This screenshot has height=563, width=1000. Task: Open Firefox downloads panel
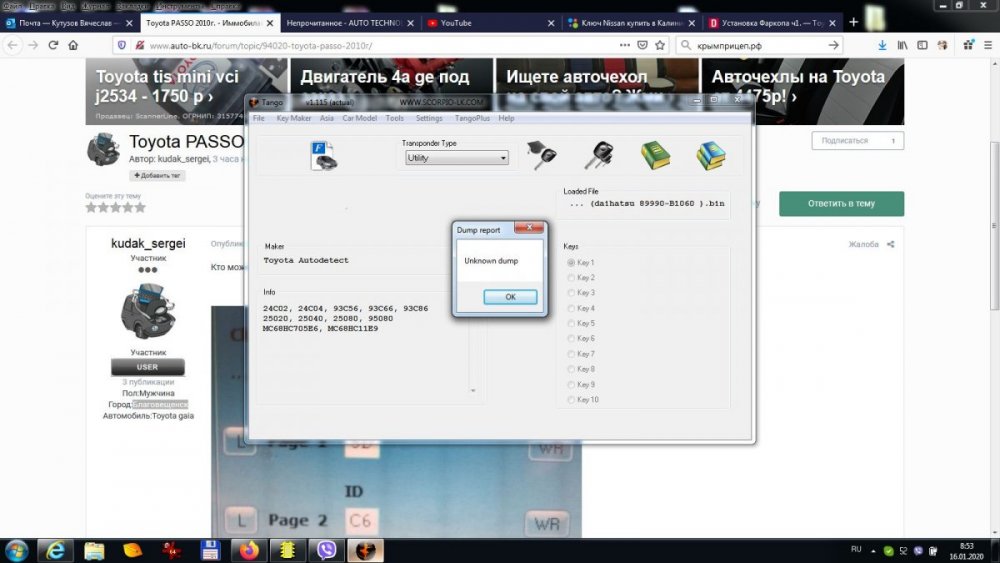coord(882,45)
